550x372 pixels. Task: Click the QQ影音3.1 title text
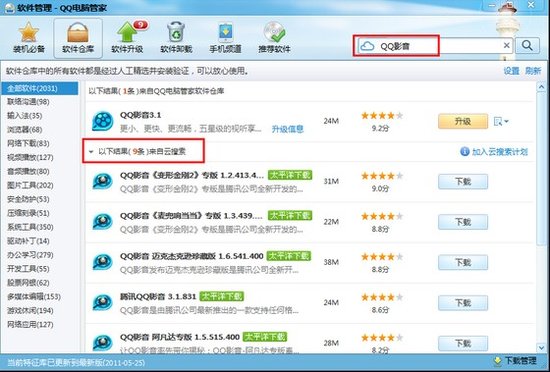140,115
